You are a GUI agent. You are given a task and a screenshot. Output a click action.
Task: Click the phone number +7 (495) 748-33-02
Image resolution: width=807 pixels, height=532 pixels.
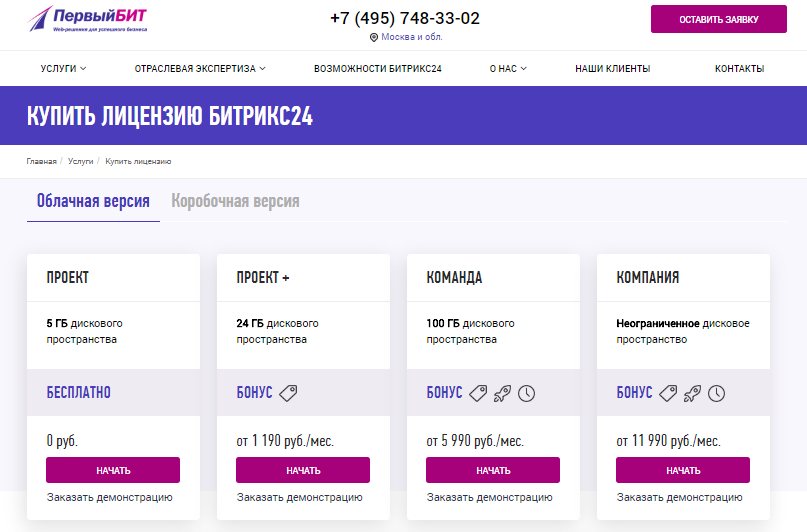pyautogui.click(x=405, y=18)
